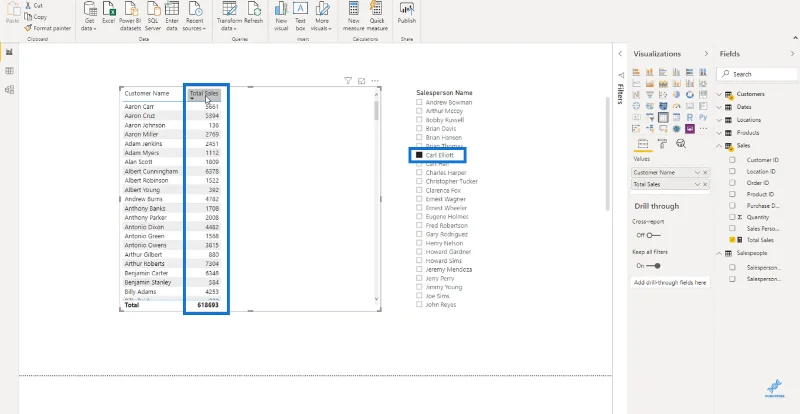Check Andrew Bowman in salesperson slicer
Image resolution: width=800 pixels, height=414 pixels.
pos(419,102)
